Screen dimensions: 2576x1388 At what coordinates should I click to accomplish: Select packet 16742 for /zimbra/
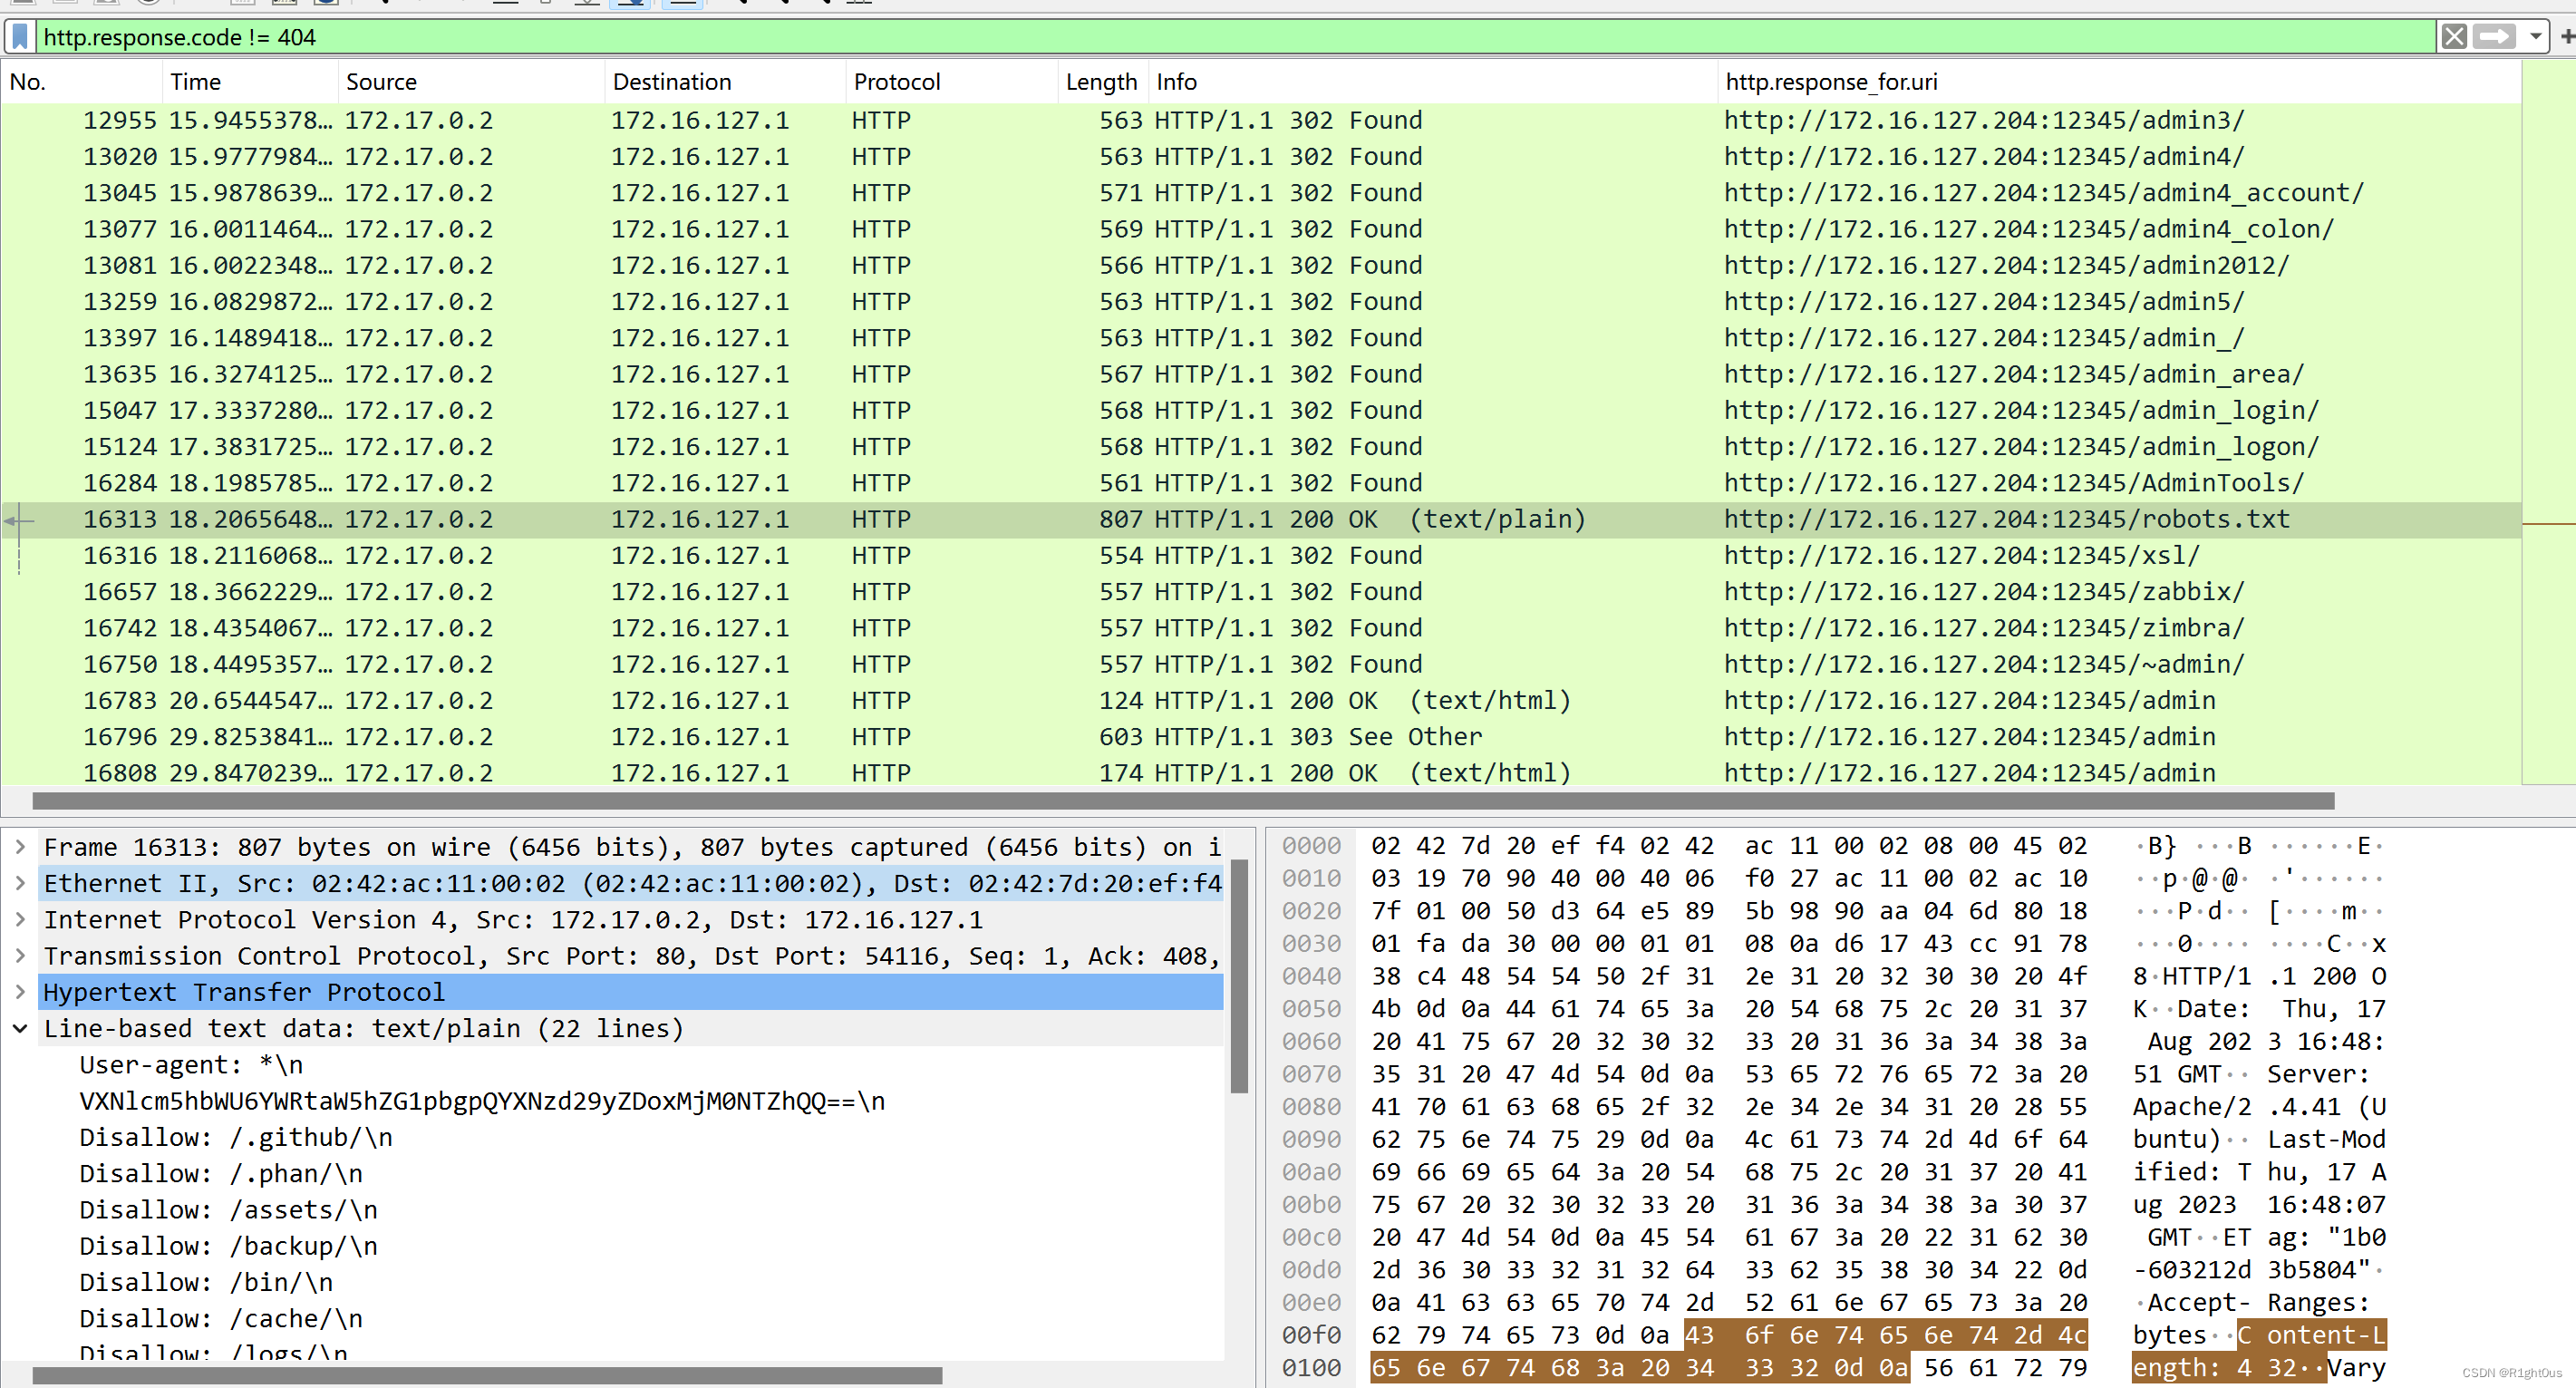click(1260, 628)
